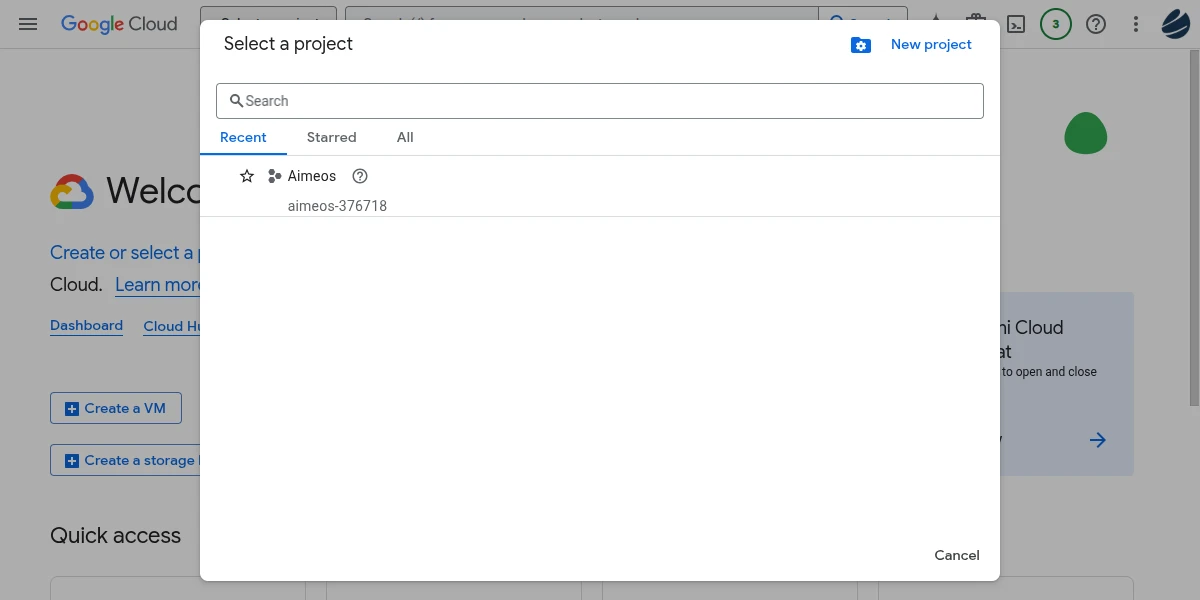Switch to the Starred tab
Screen dimensions: 1200x600
tap(331, 137)
